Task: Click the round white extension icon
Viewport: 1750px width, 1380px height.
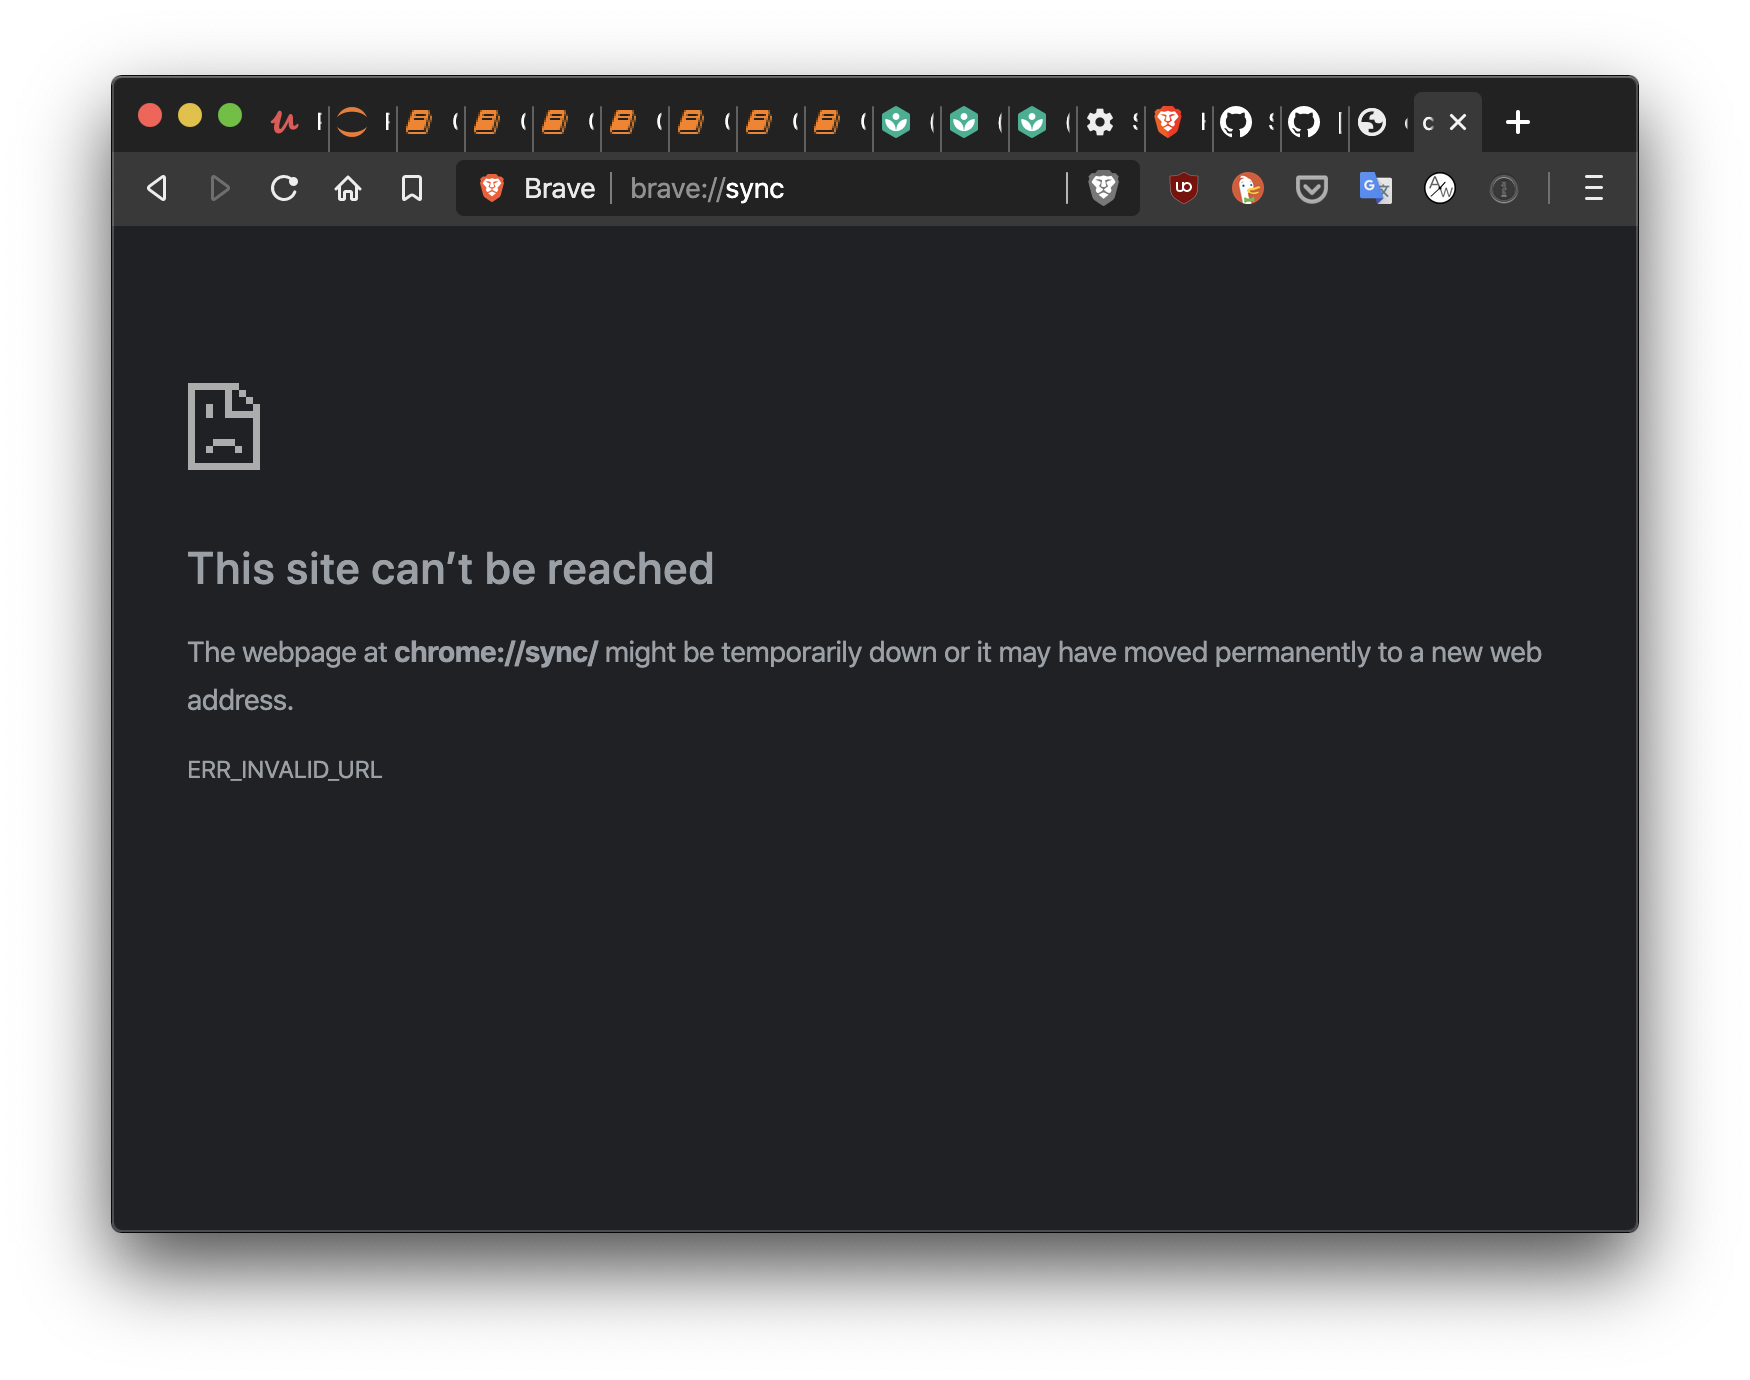Action: click(x=1440, y=188)
